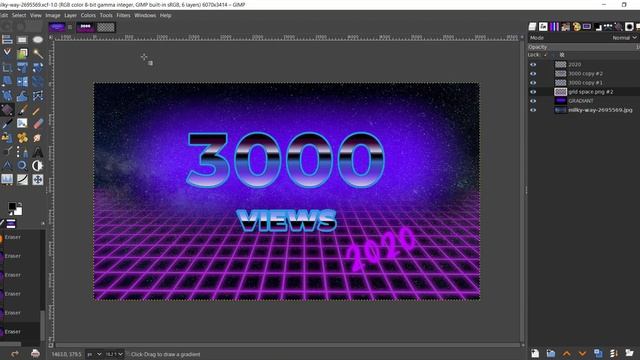Select the Warp Transform tool

point(22,96)
